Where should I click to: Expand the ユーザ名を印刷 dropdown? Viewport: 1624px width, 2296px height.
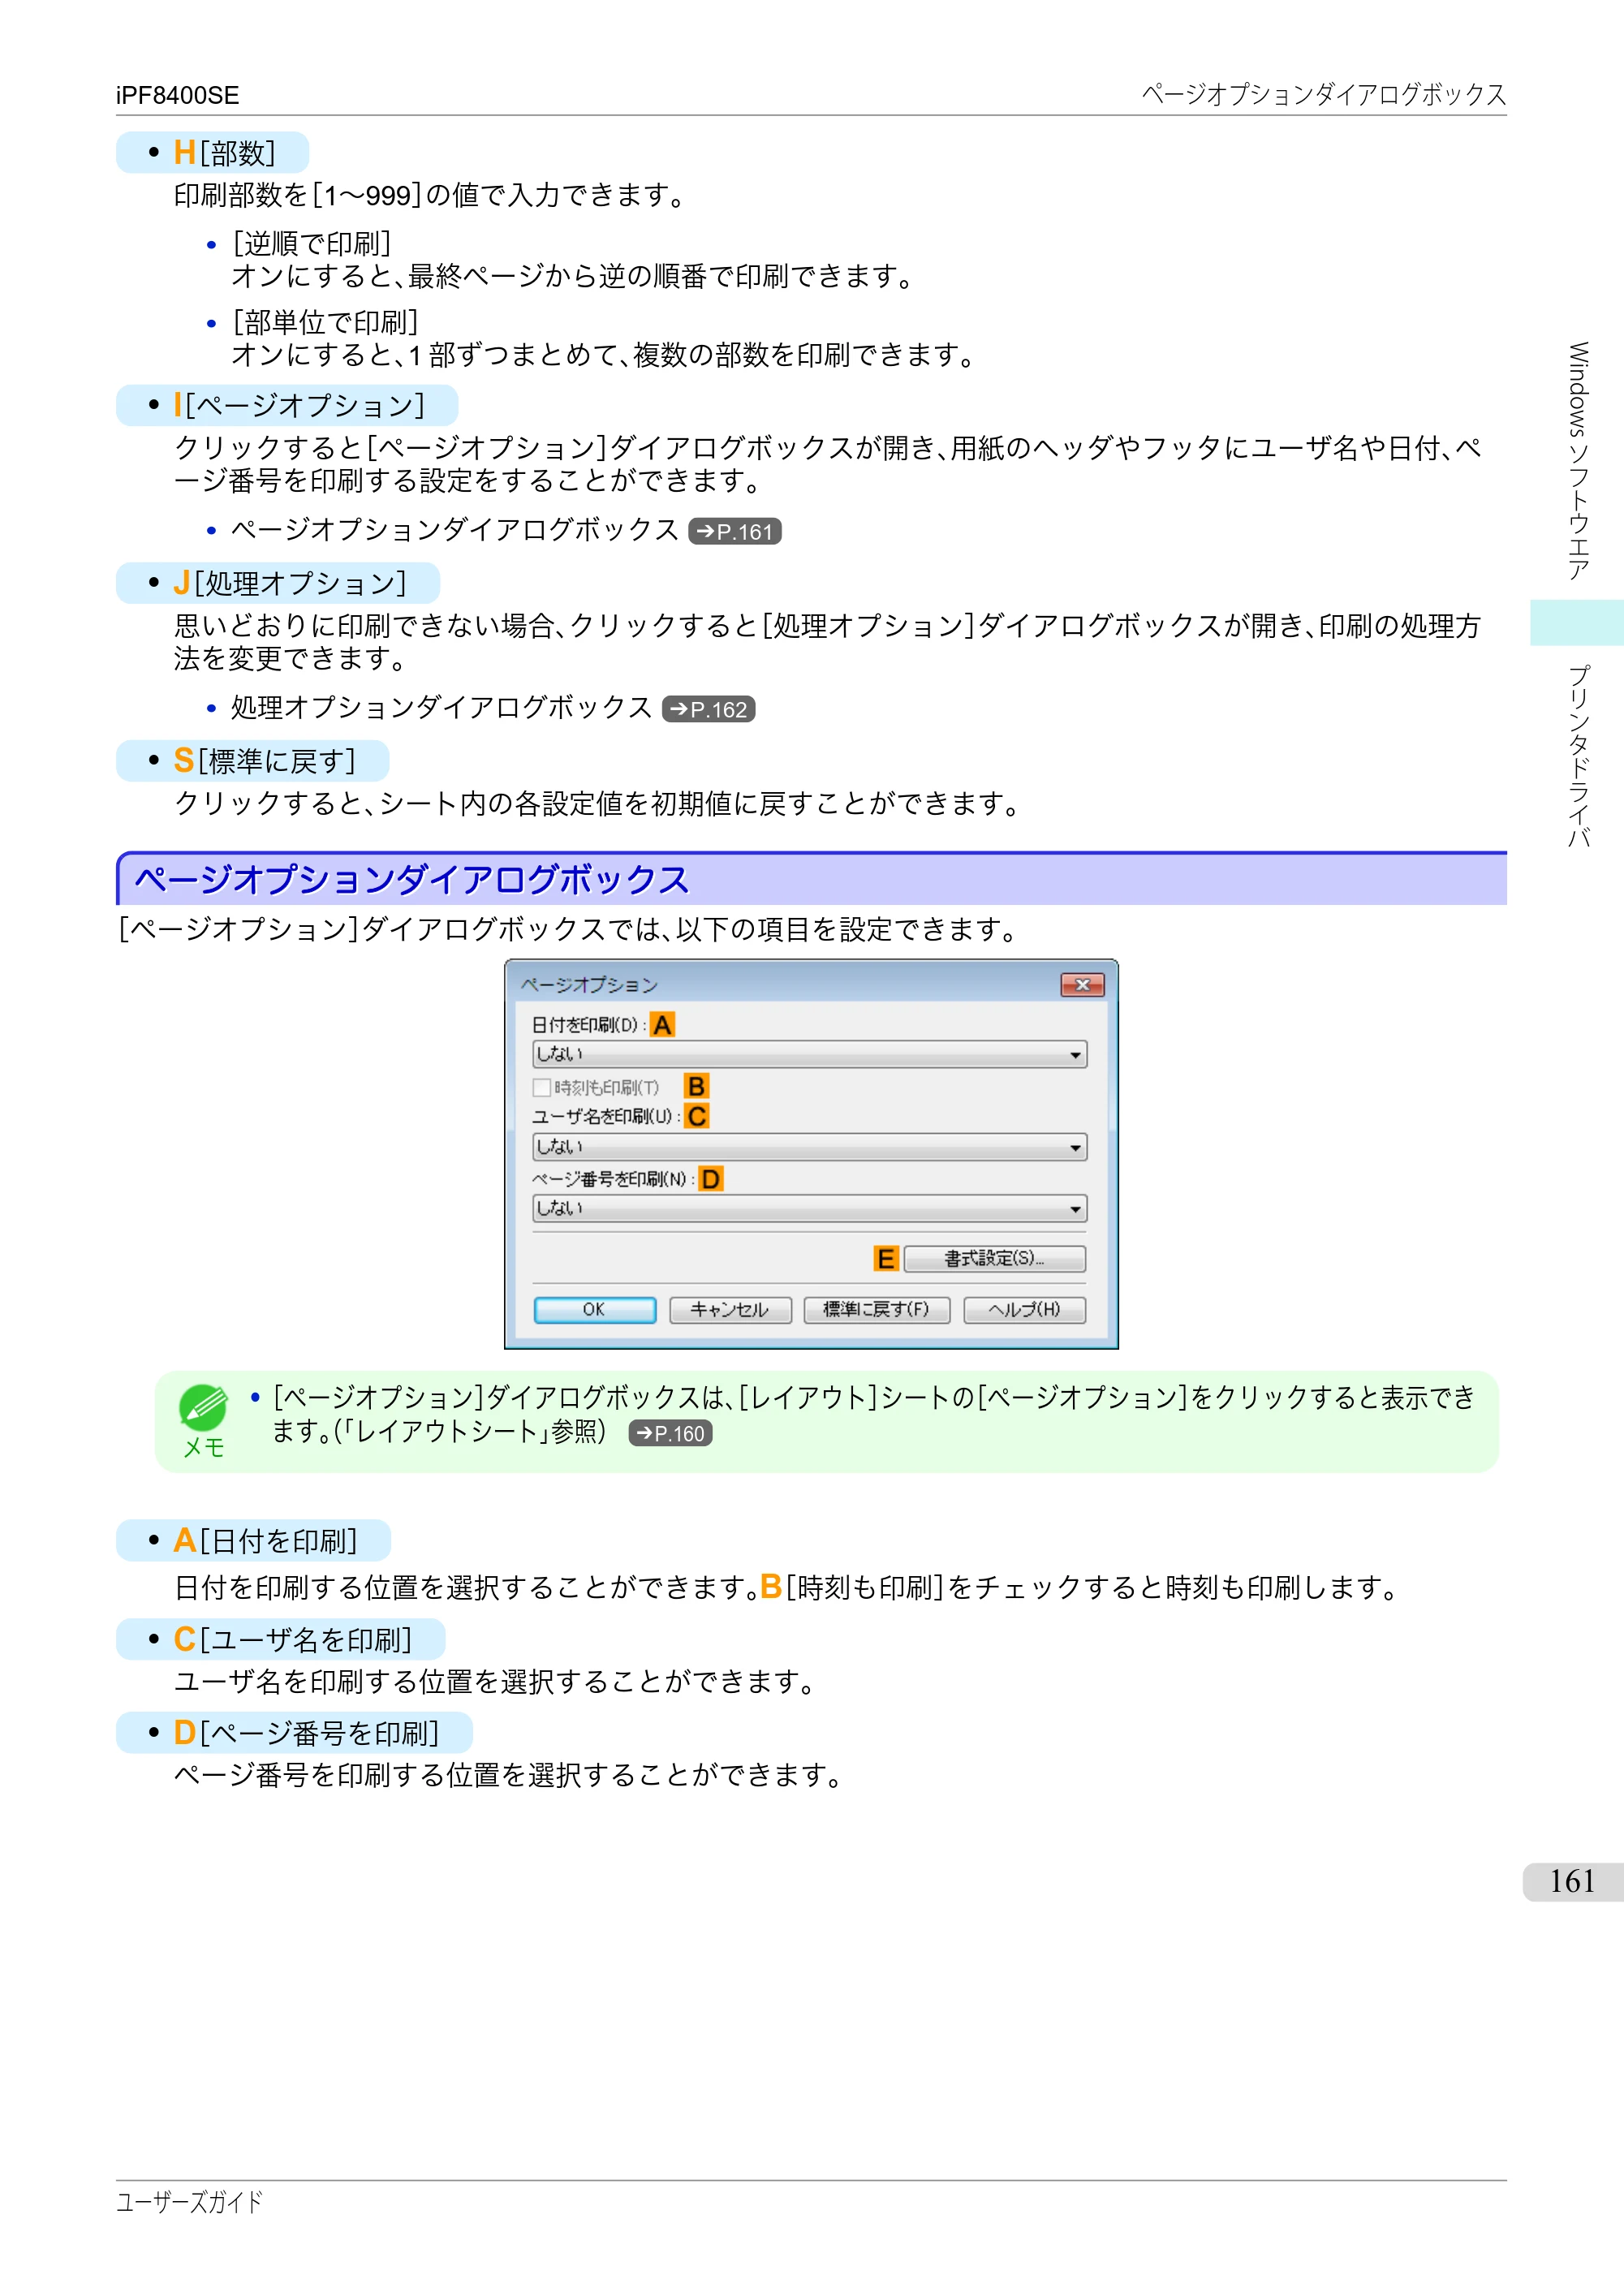[x=809, y=1147]
